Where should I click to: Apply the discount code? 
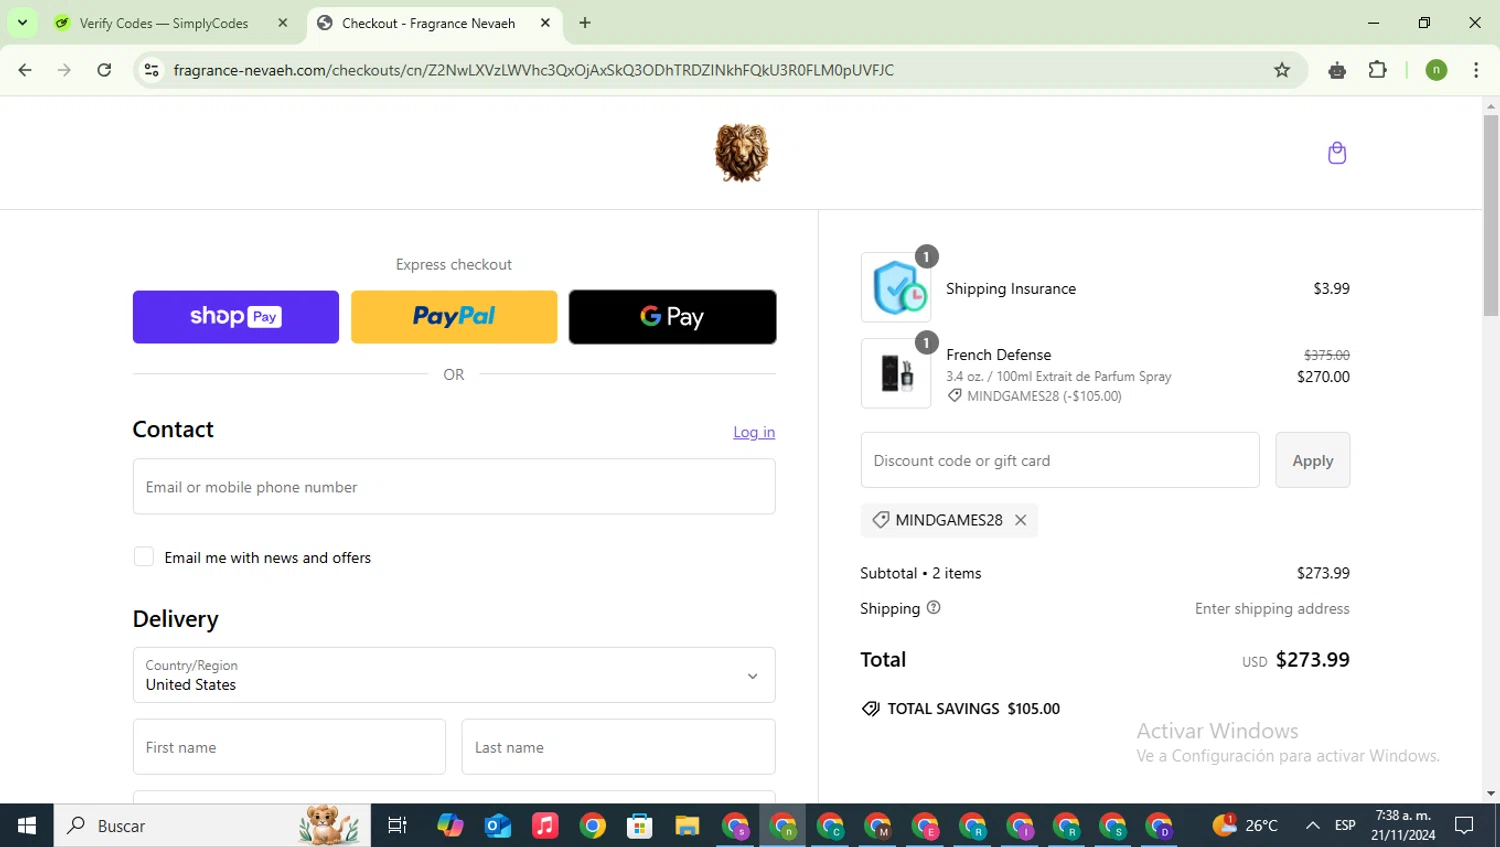(x=1312, y=460)
